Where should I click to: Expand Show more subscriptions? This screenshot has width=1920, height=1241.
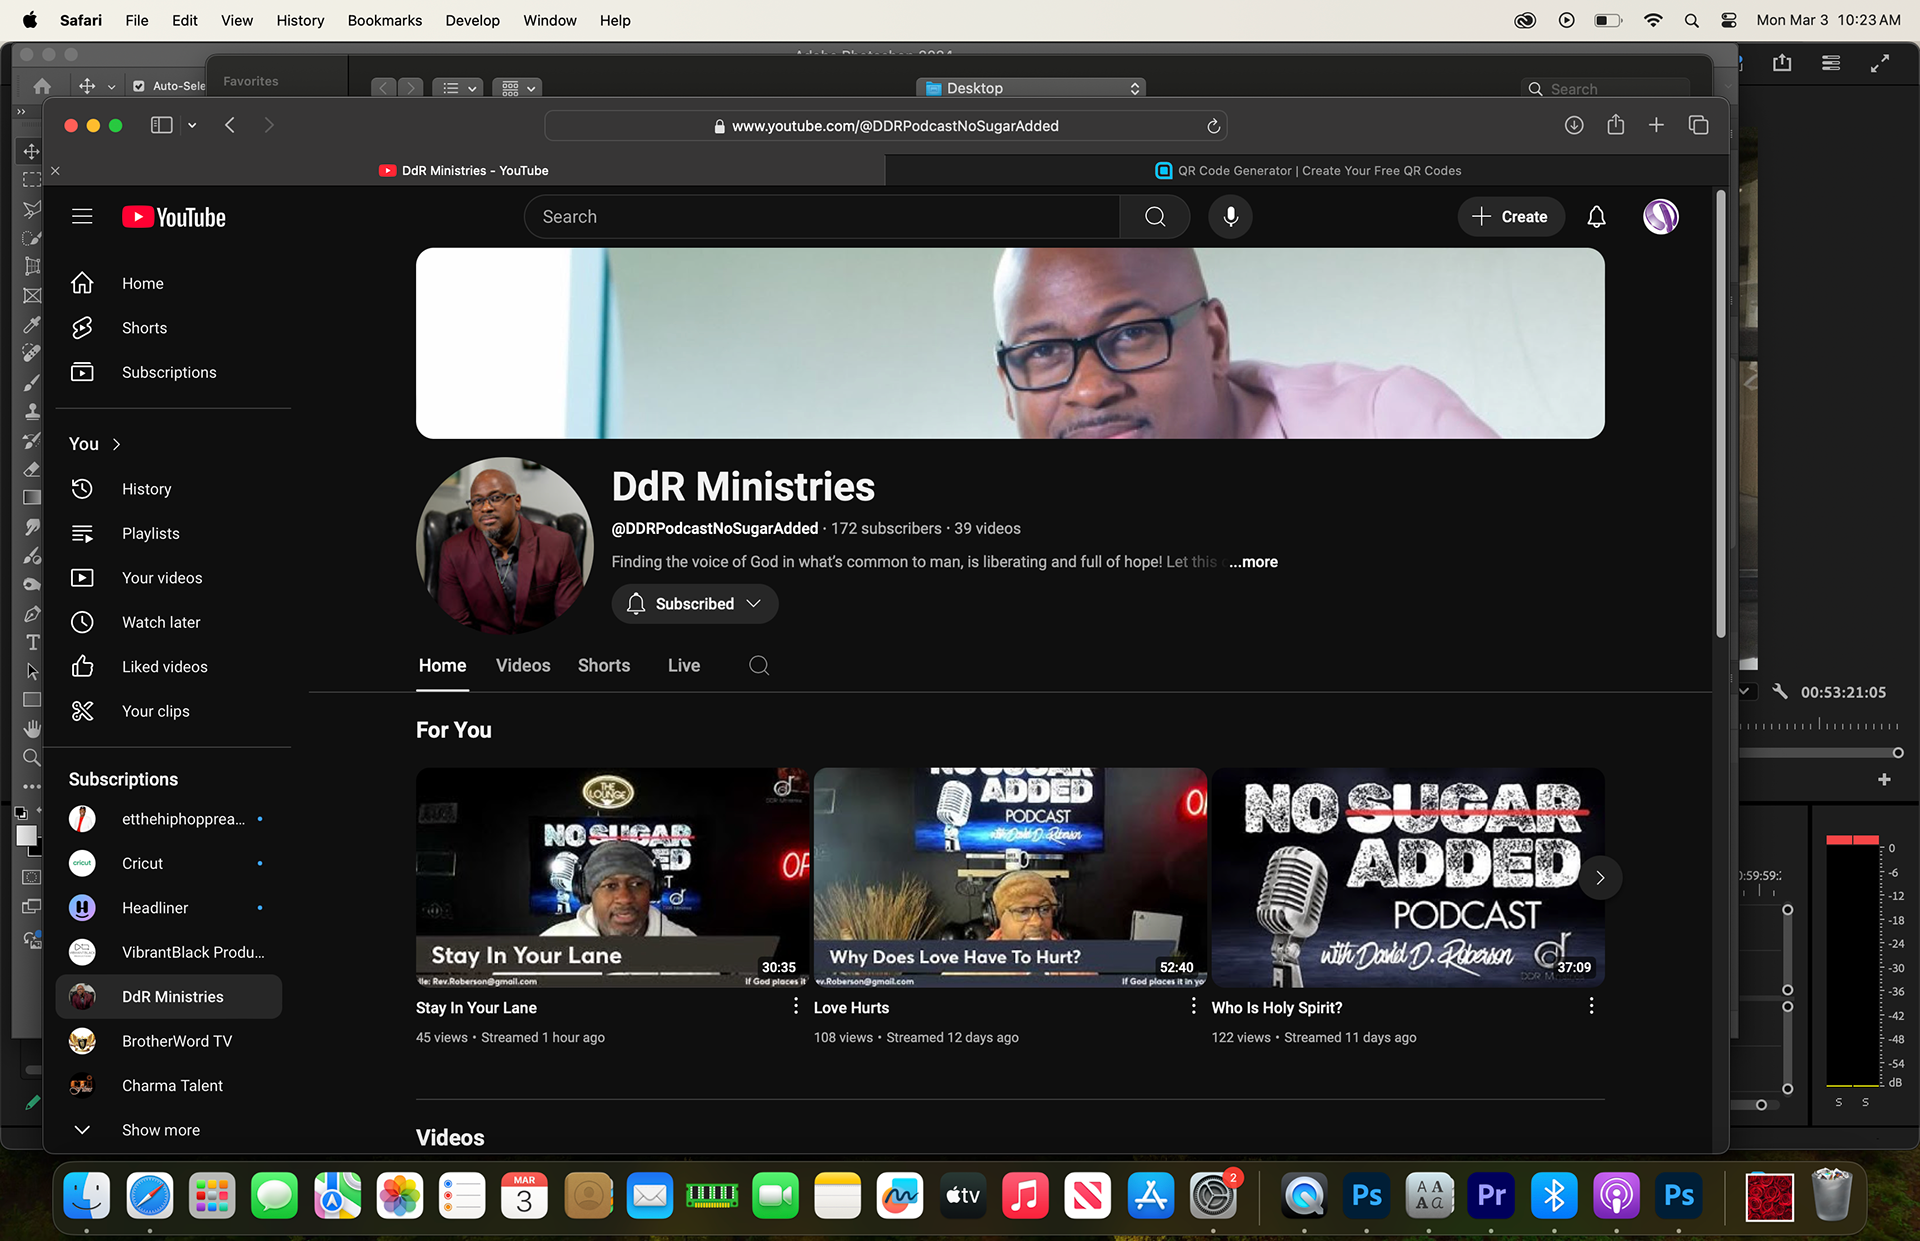[160, 1129]
